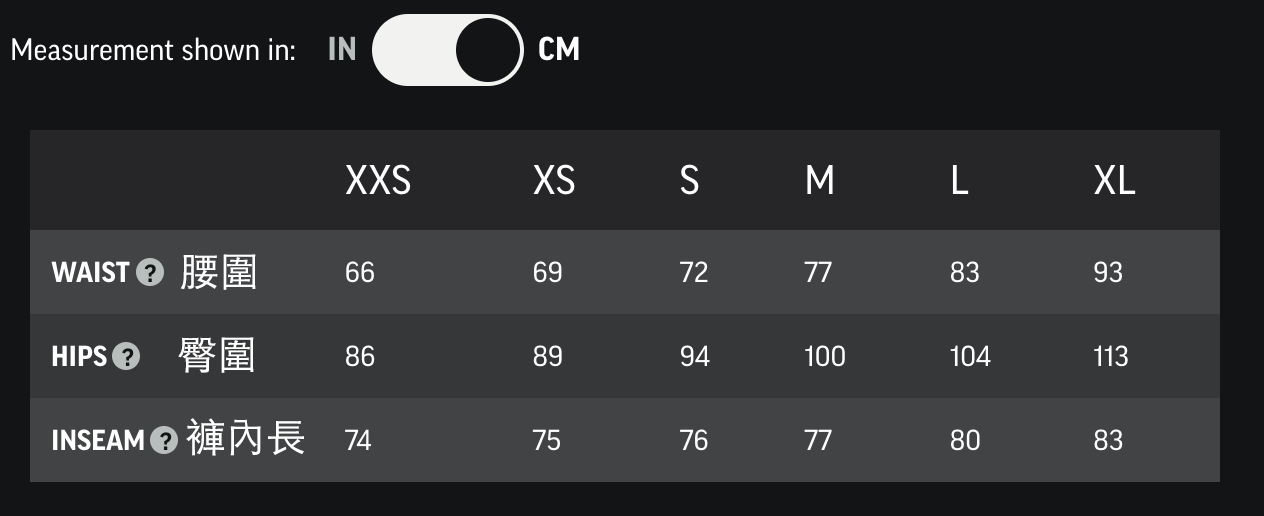The width and height of the screenshot is (1264, 516).
Task: Select the S size column header
Action: [689, 181]
